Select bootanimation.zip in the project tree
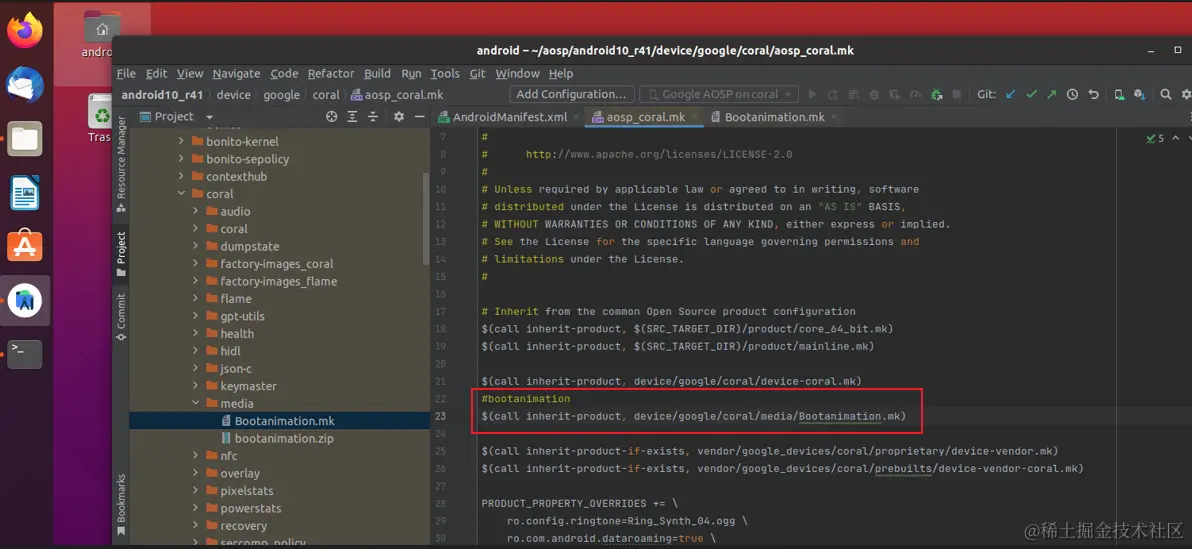This screenshot has height=549, width=1192. click(x=280, y=439)
